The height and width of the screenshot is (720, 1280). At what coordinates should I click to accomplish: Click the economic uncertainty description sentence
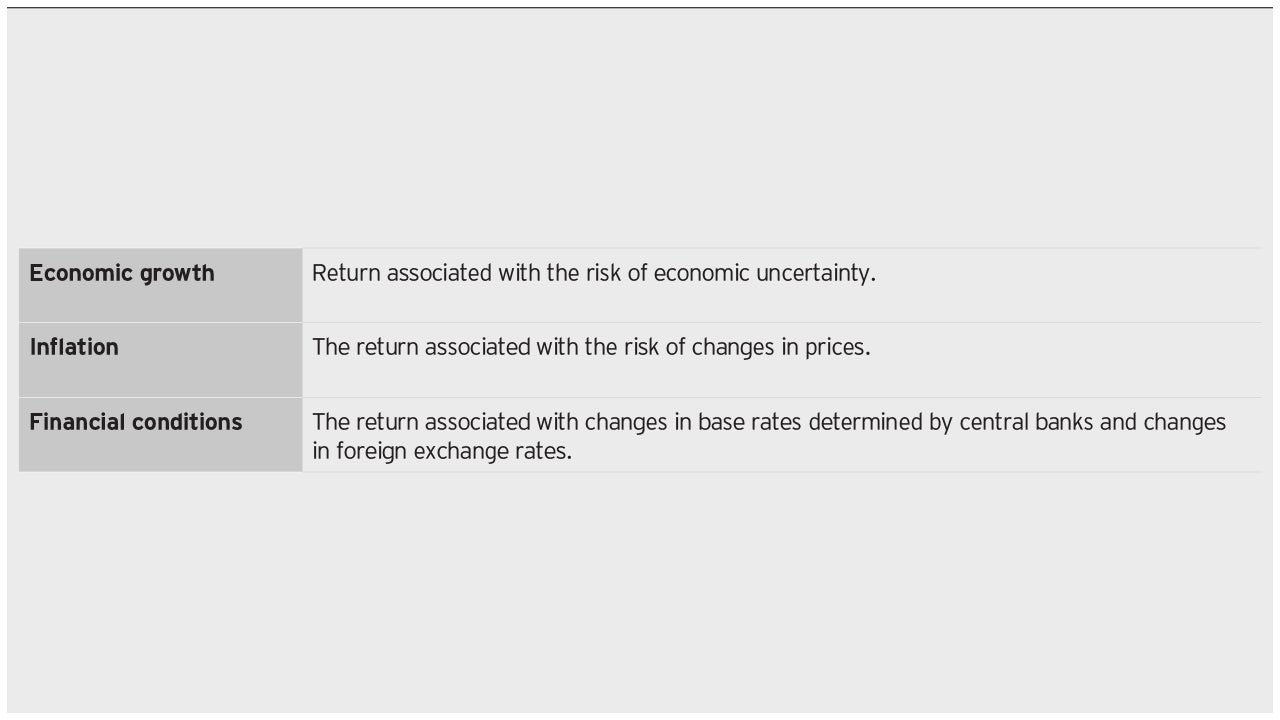594,273
